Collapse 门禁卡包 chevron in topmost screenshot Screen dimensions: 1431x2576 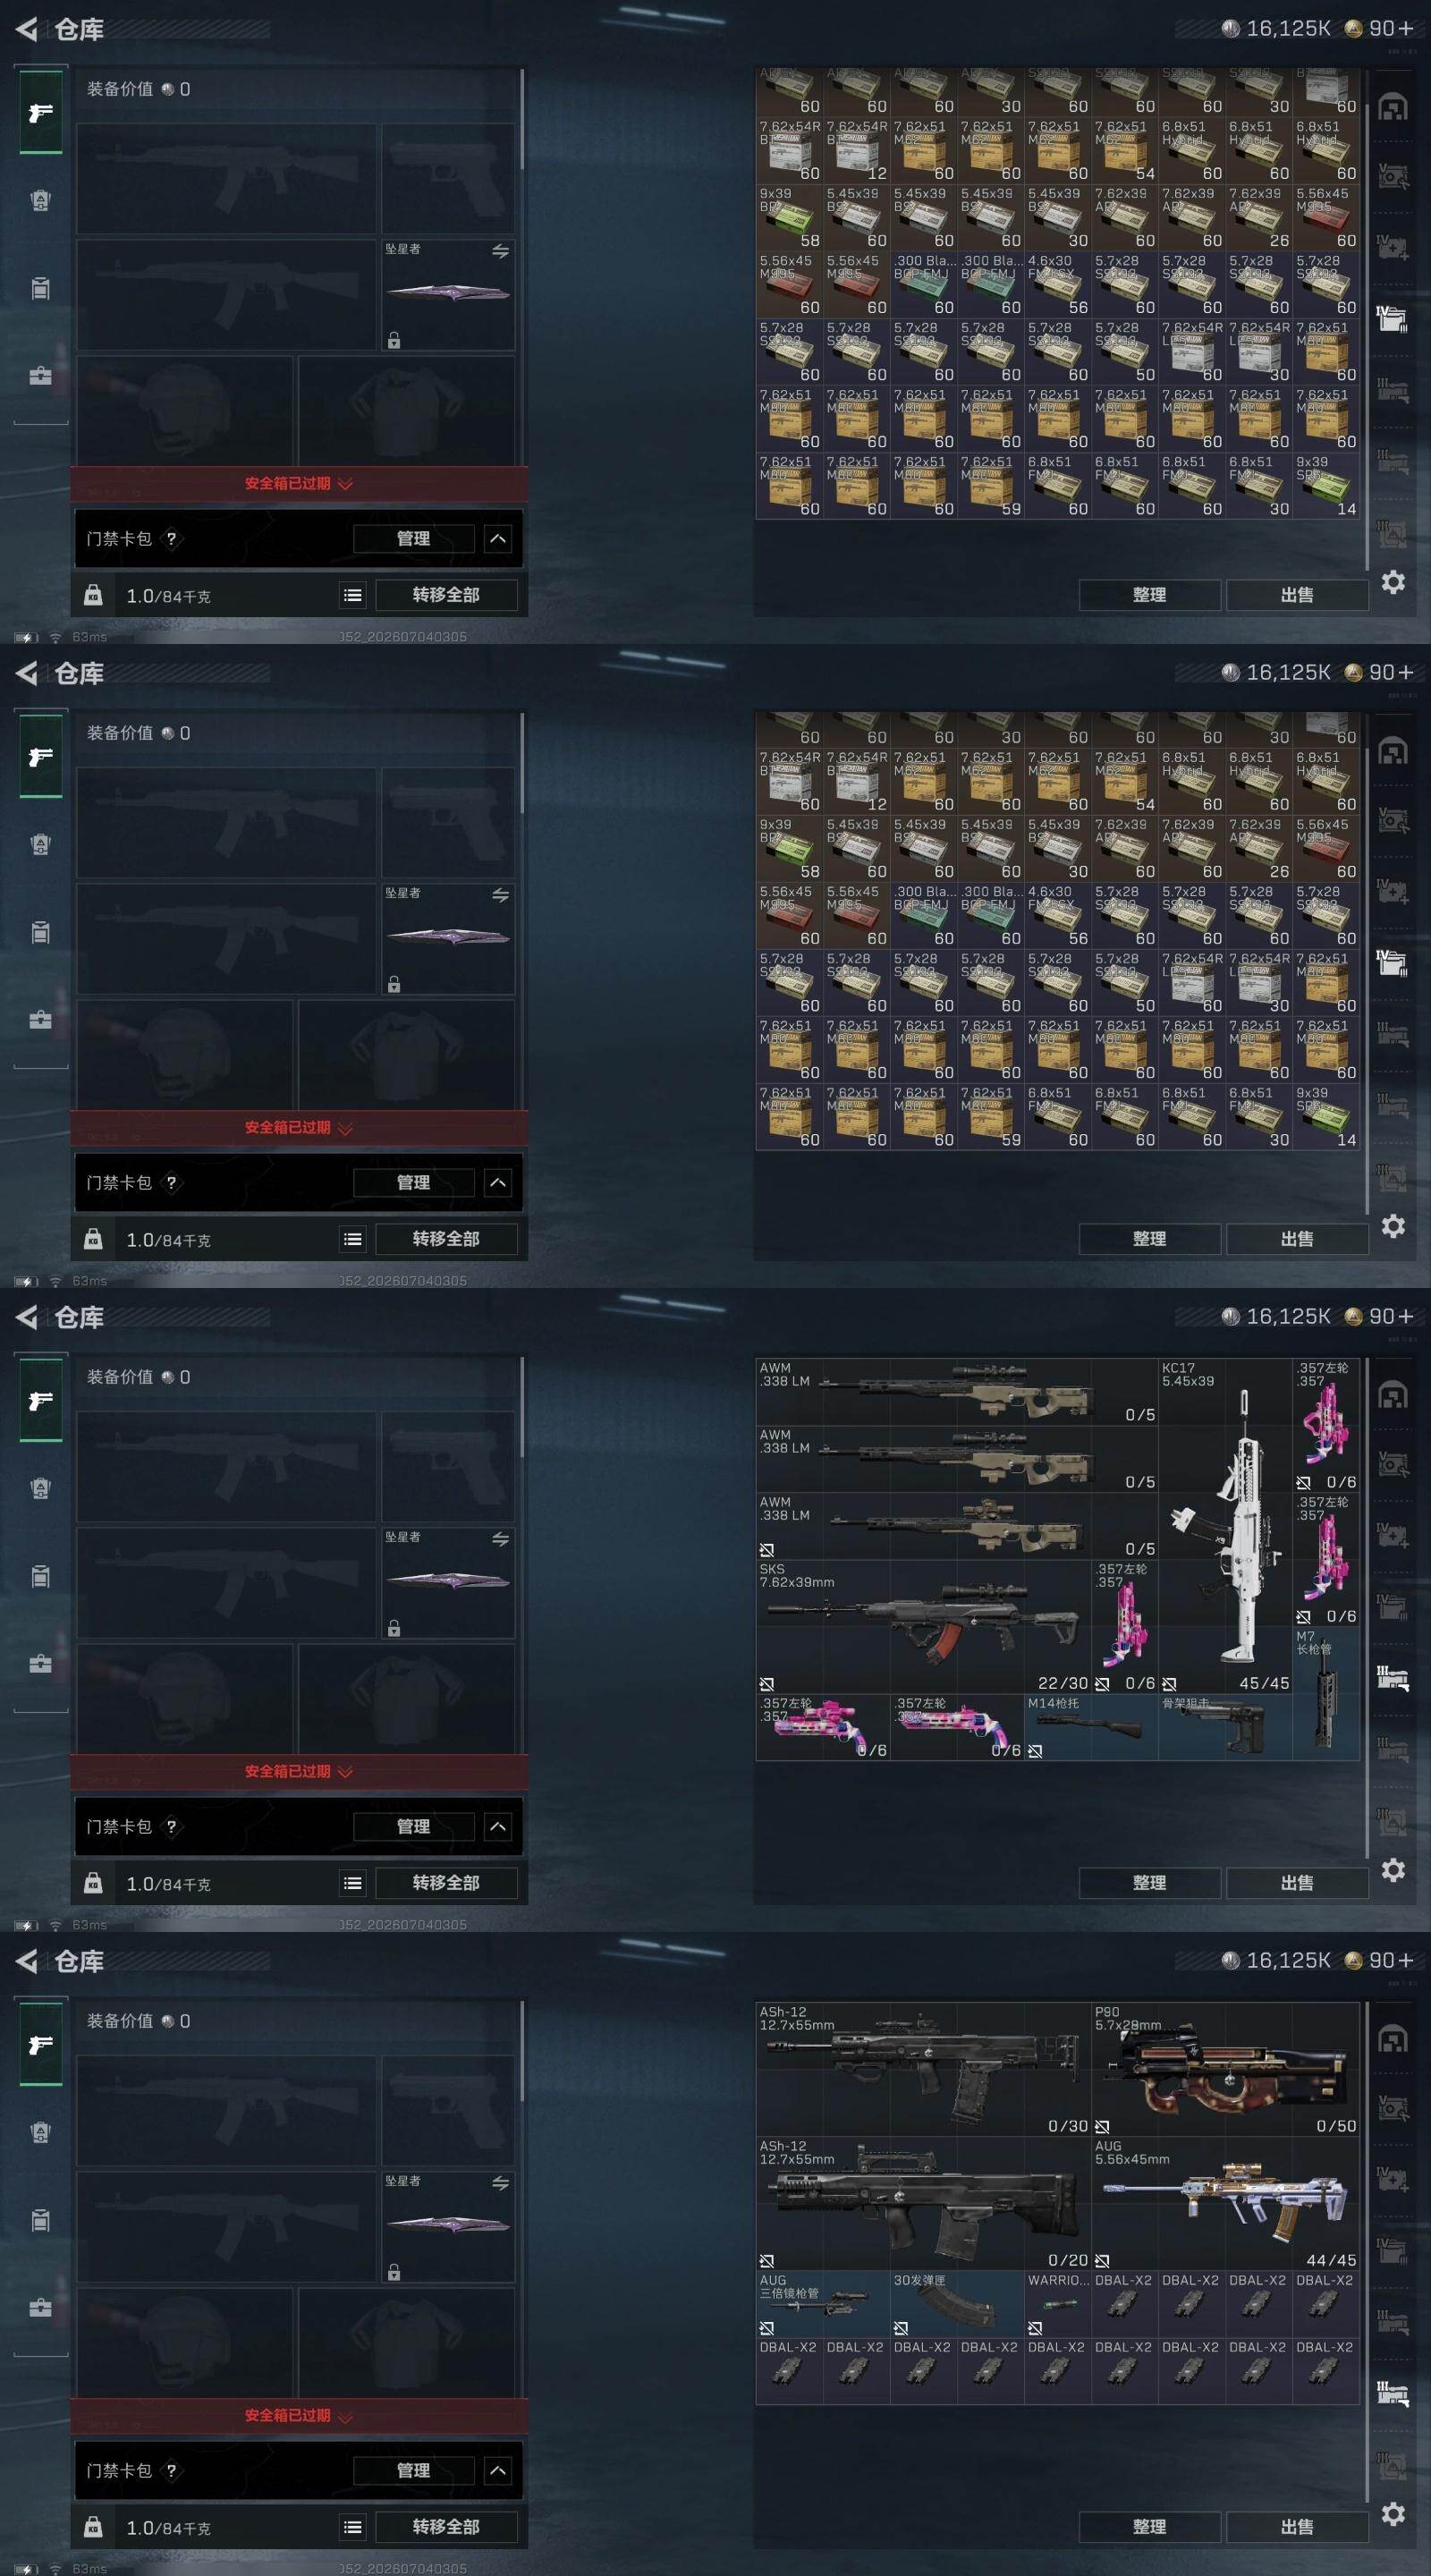498,539
